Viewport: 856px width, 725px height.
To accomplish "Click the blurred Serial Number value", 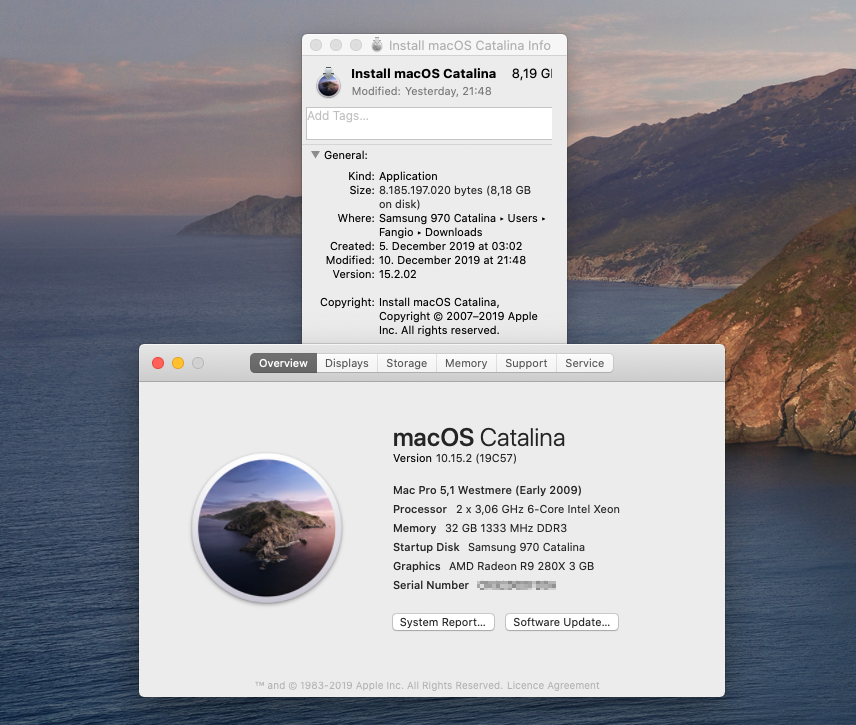I will pyautogui.click(x=516, y=585).
